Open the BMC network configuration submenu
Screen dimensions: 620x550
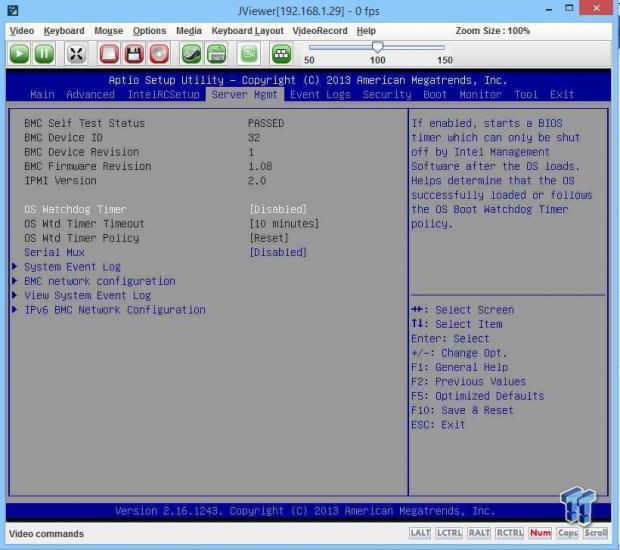pyautogui.click(x=100, y=281)
